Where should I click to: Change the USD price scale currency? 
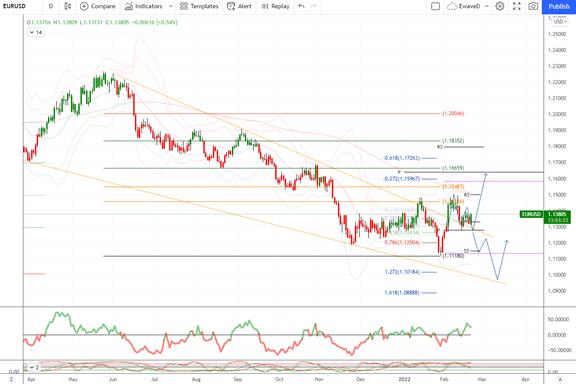tap(560, 22)
